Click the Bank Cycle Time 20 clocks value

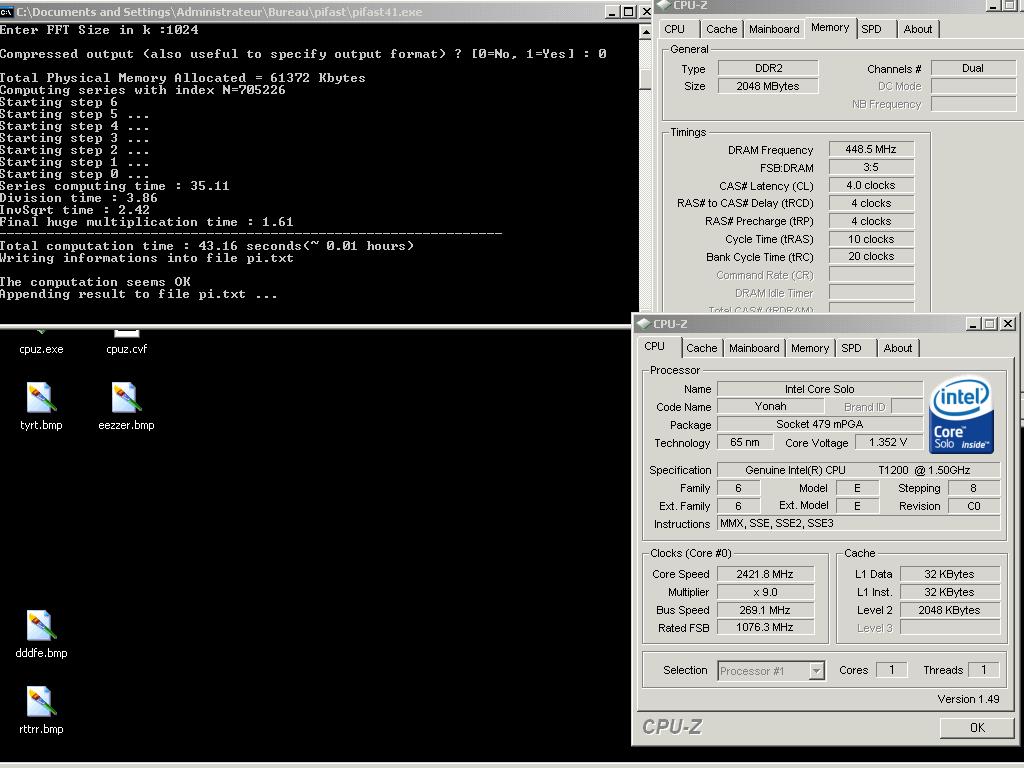871,256
